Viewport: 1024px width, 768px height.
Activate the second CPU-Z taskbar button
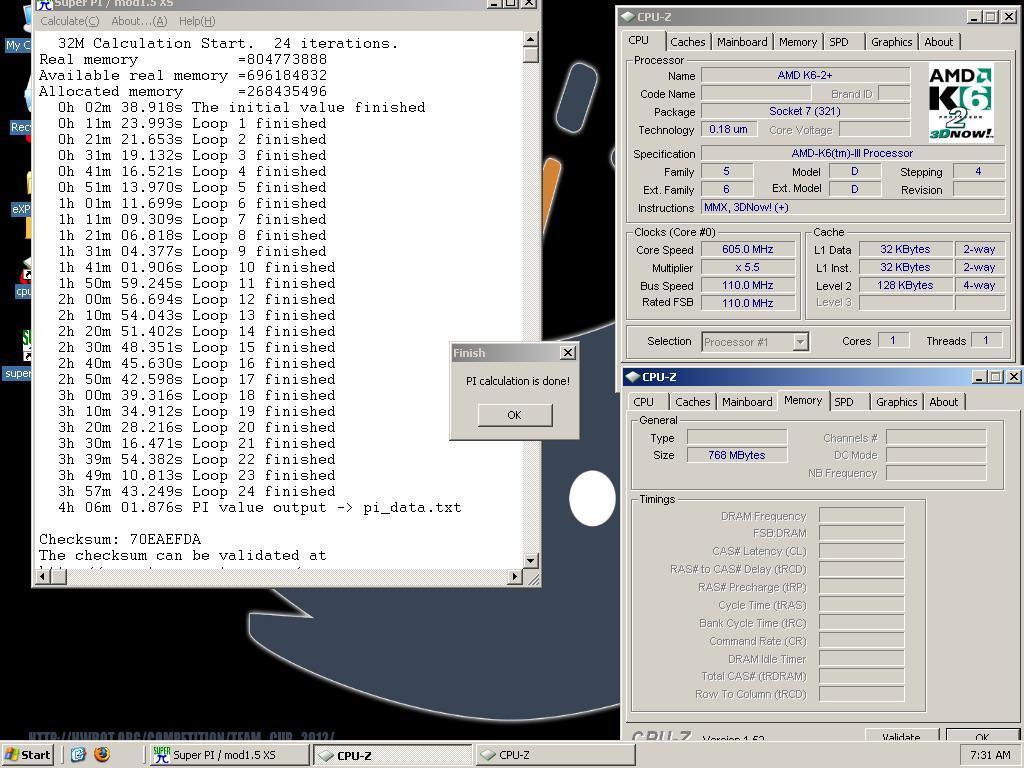click(555, 755)
